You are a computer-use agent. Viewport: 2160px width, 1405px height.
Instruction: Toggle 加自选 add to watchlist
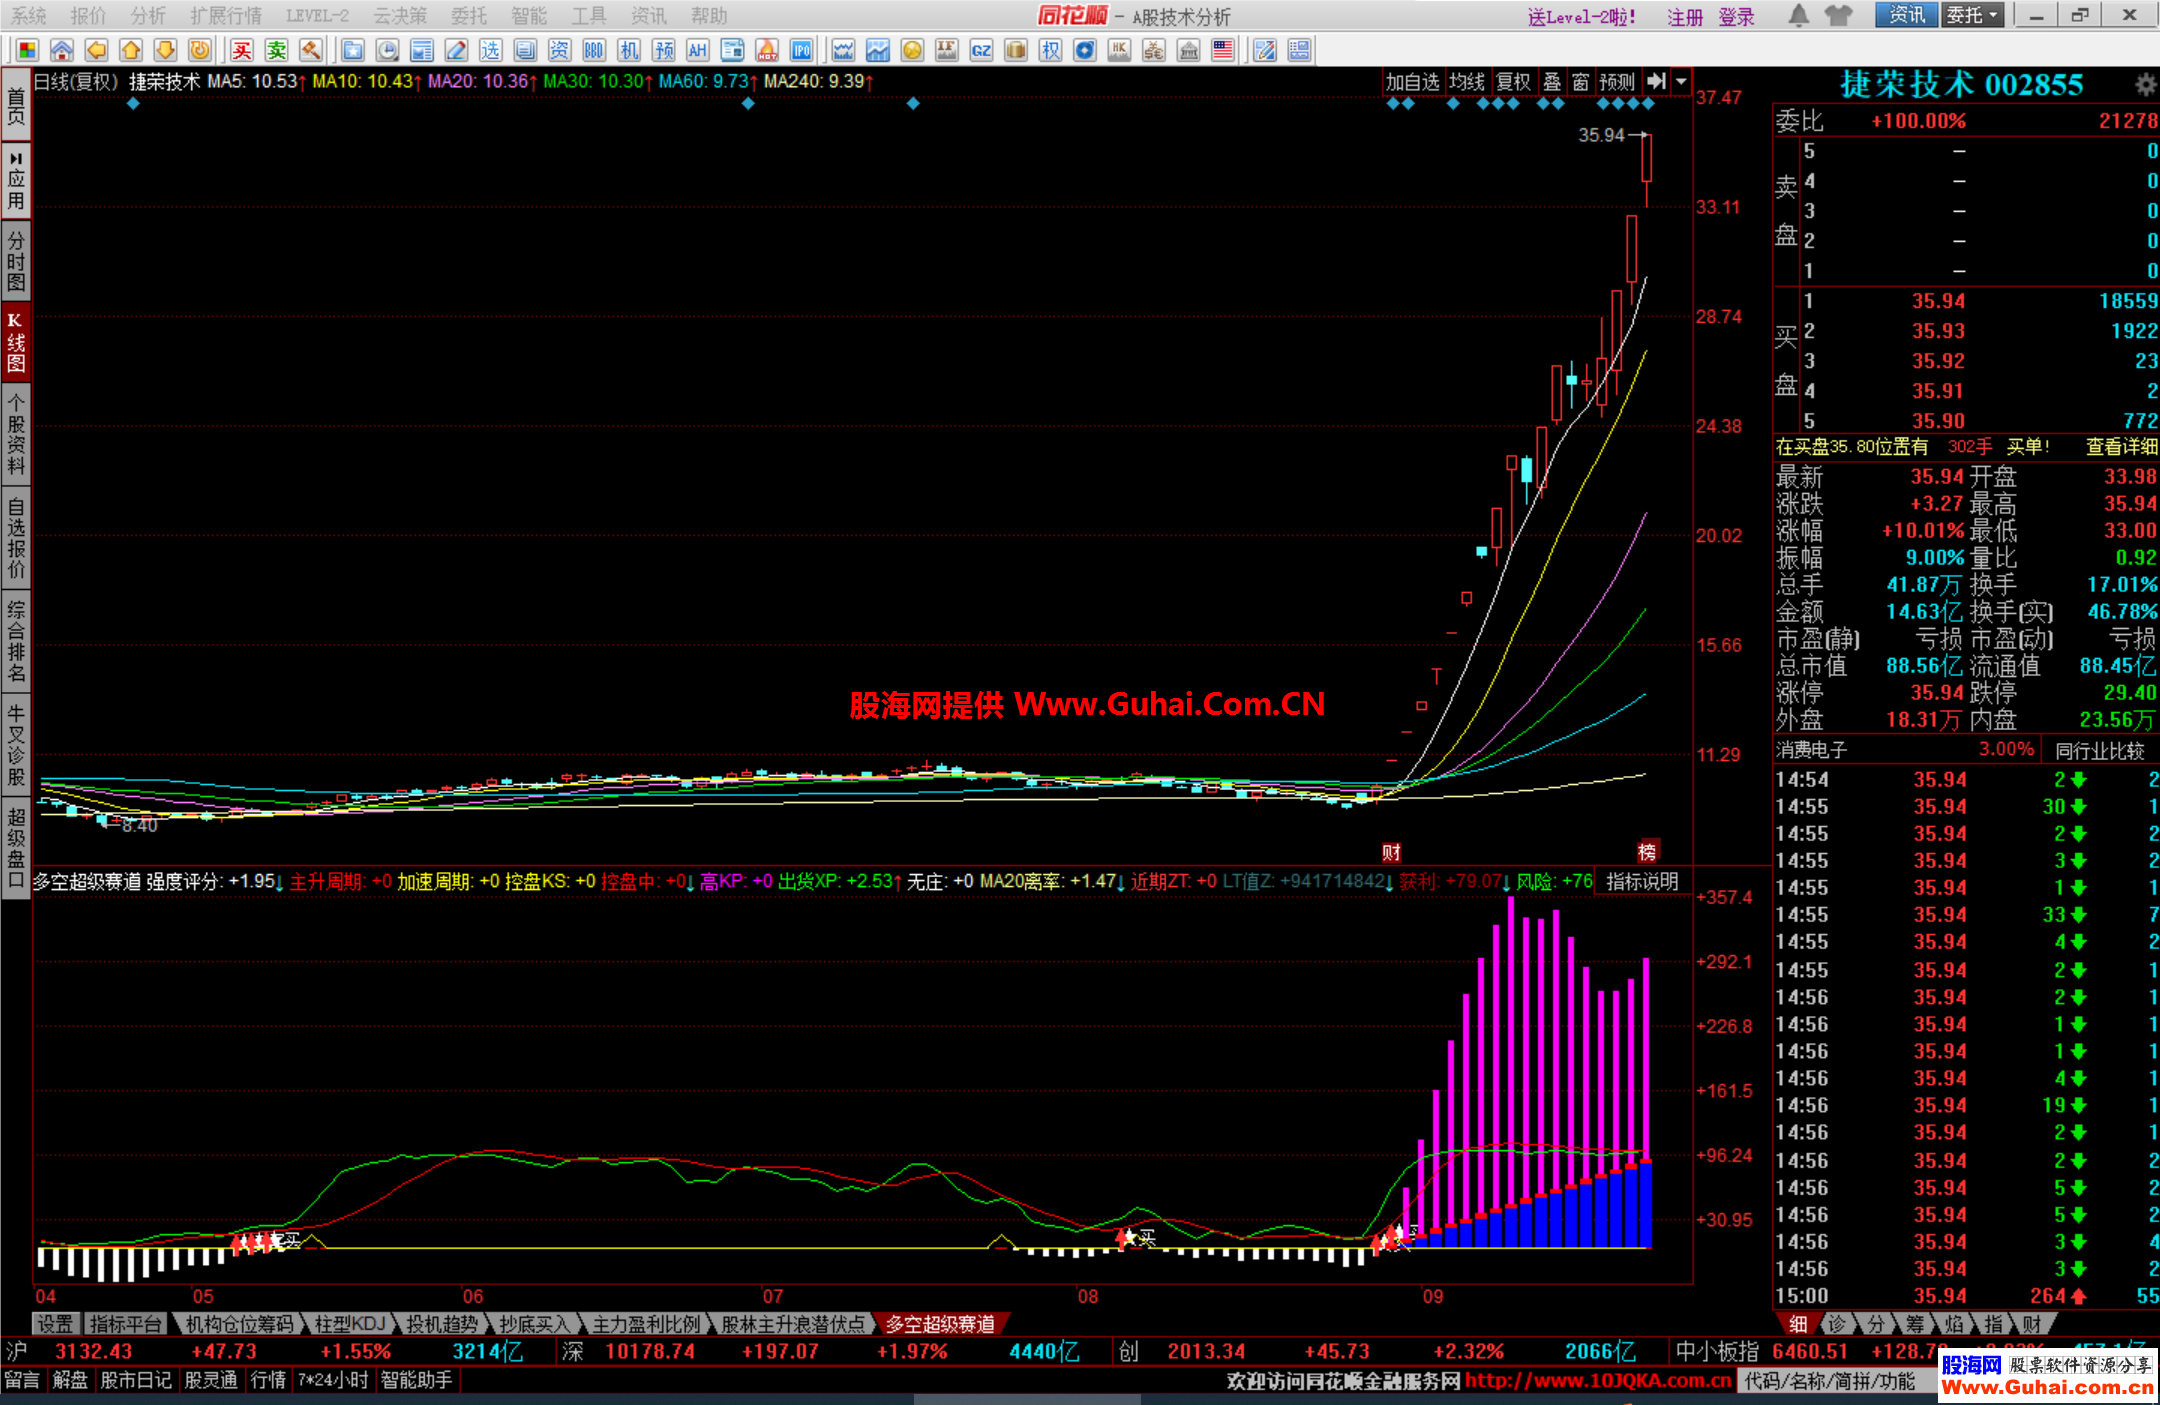click(1412, 82)
